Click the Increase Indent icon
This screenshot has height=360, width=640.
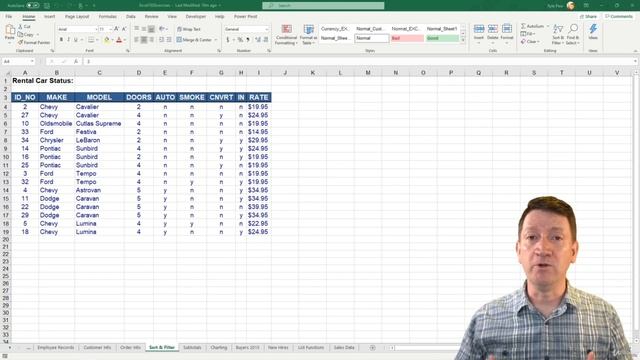pyautogui.click(x=169, y=40)
